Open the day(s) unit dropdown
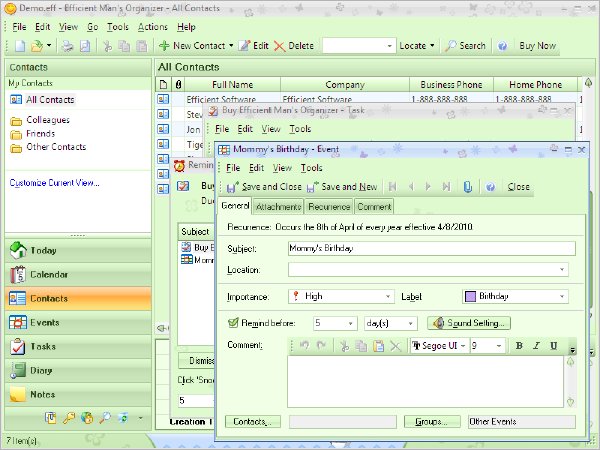Viewport: 600px width, 450px height. [x=410, y=323]
